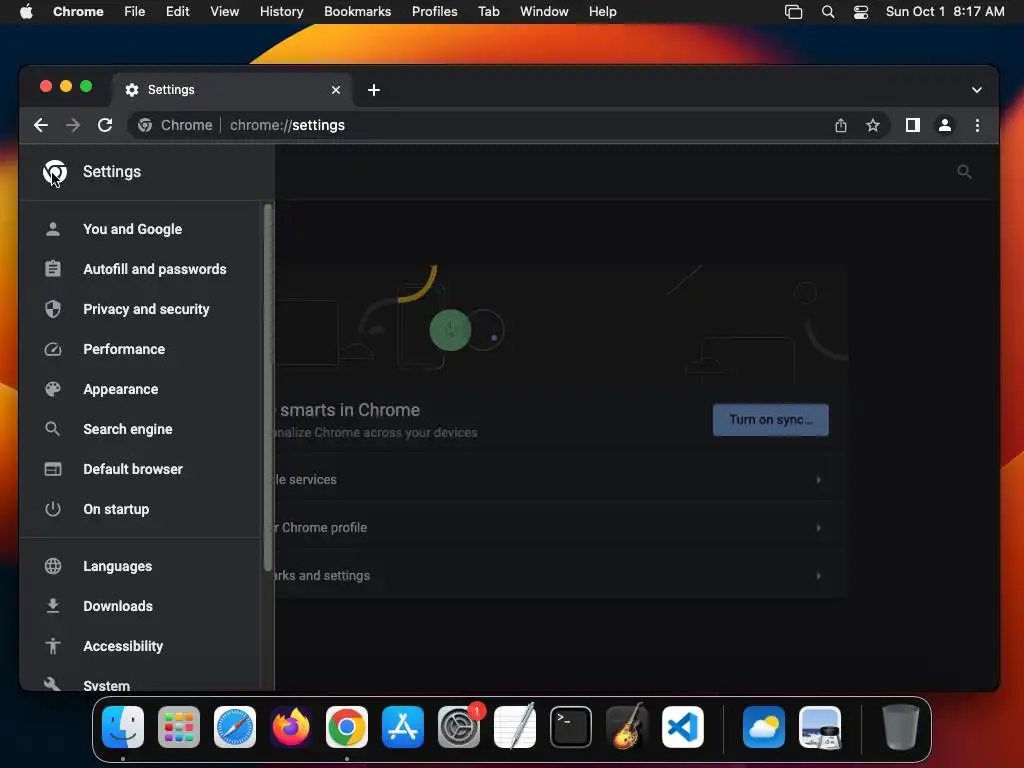1024x768 pixels.
Task: Open Downloads settings section
Action: (118, 606)
